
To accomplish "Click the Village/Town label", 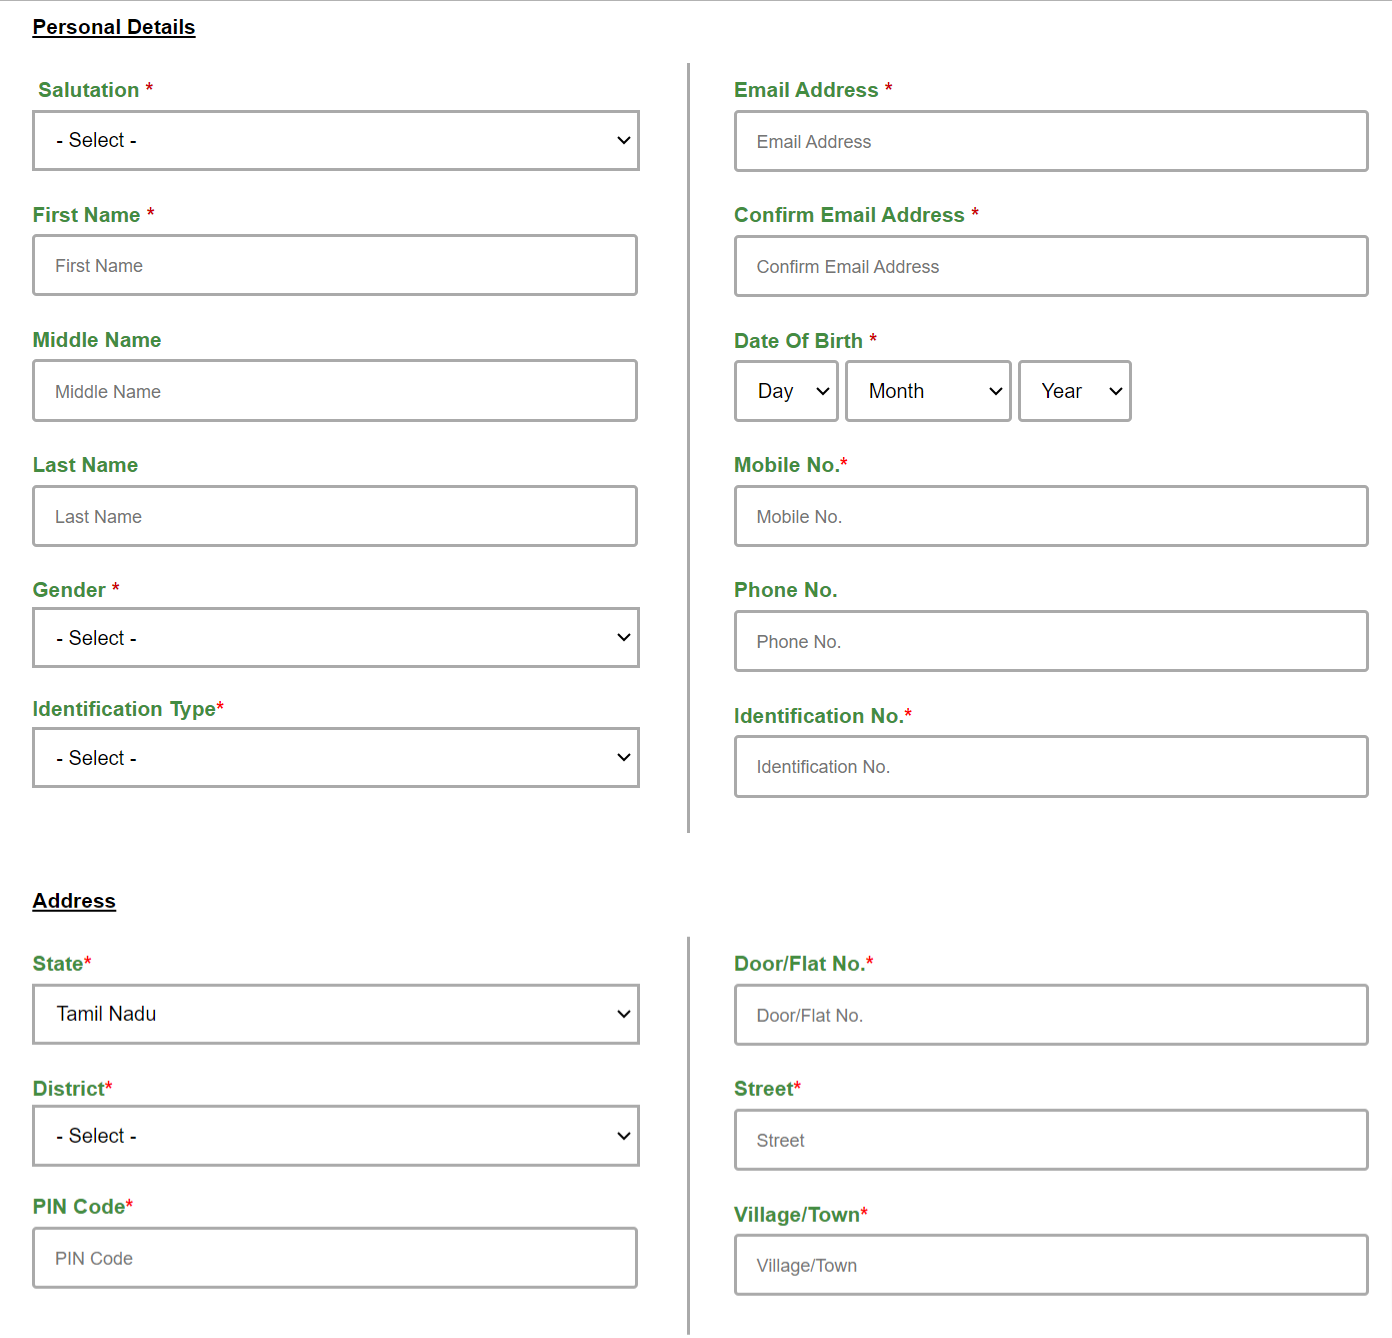I will (x=797, y=1215).
